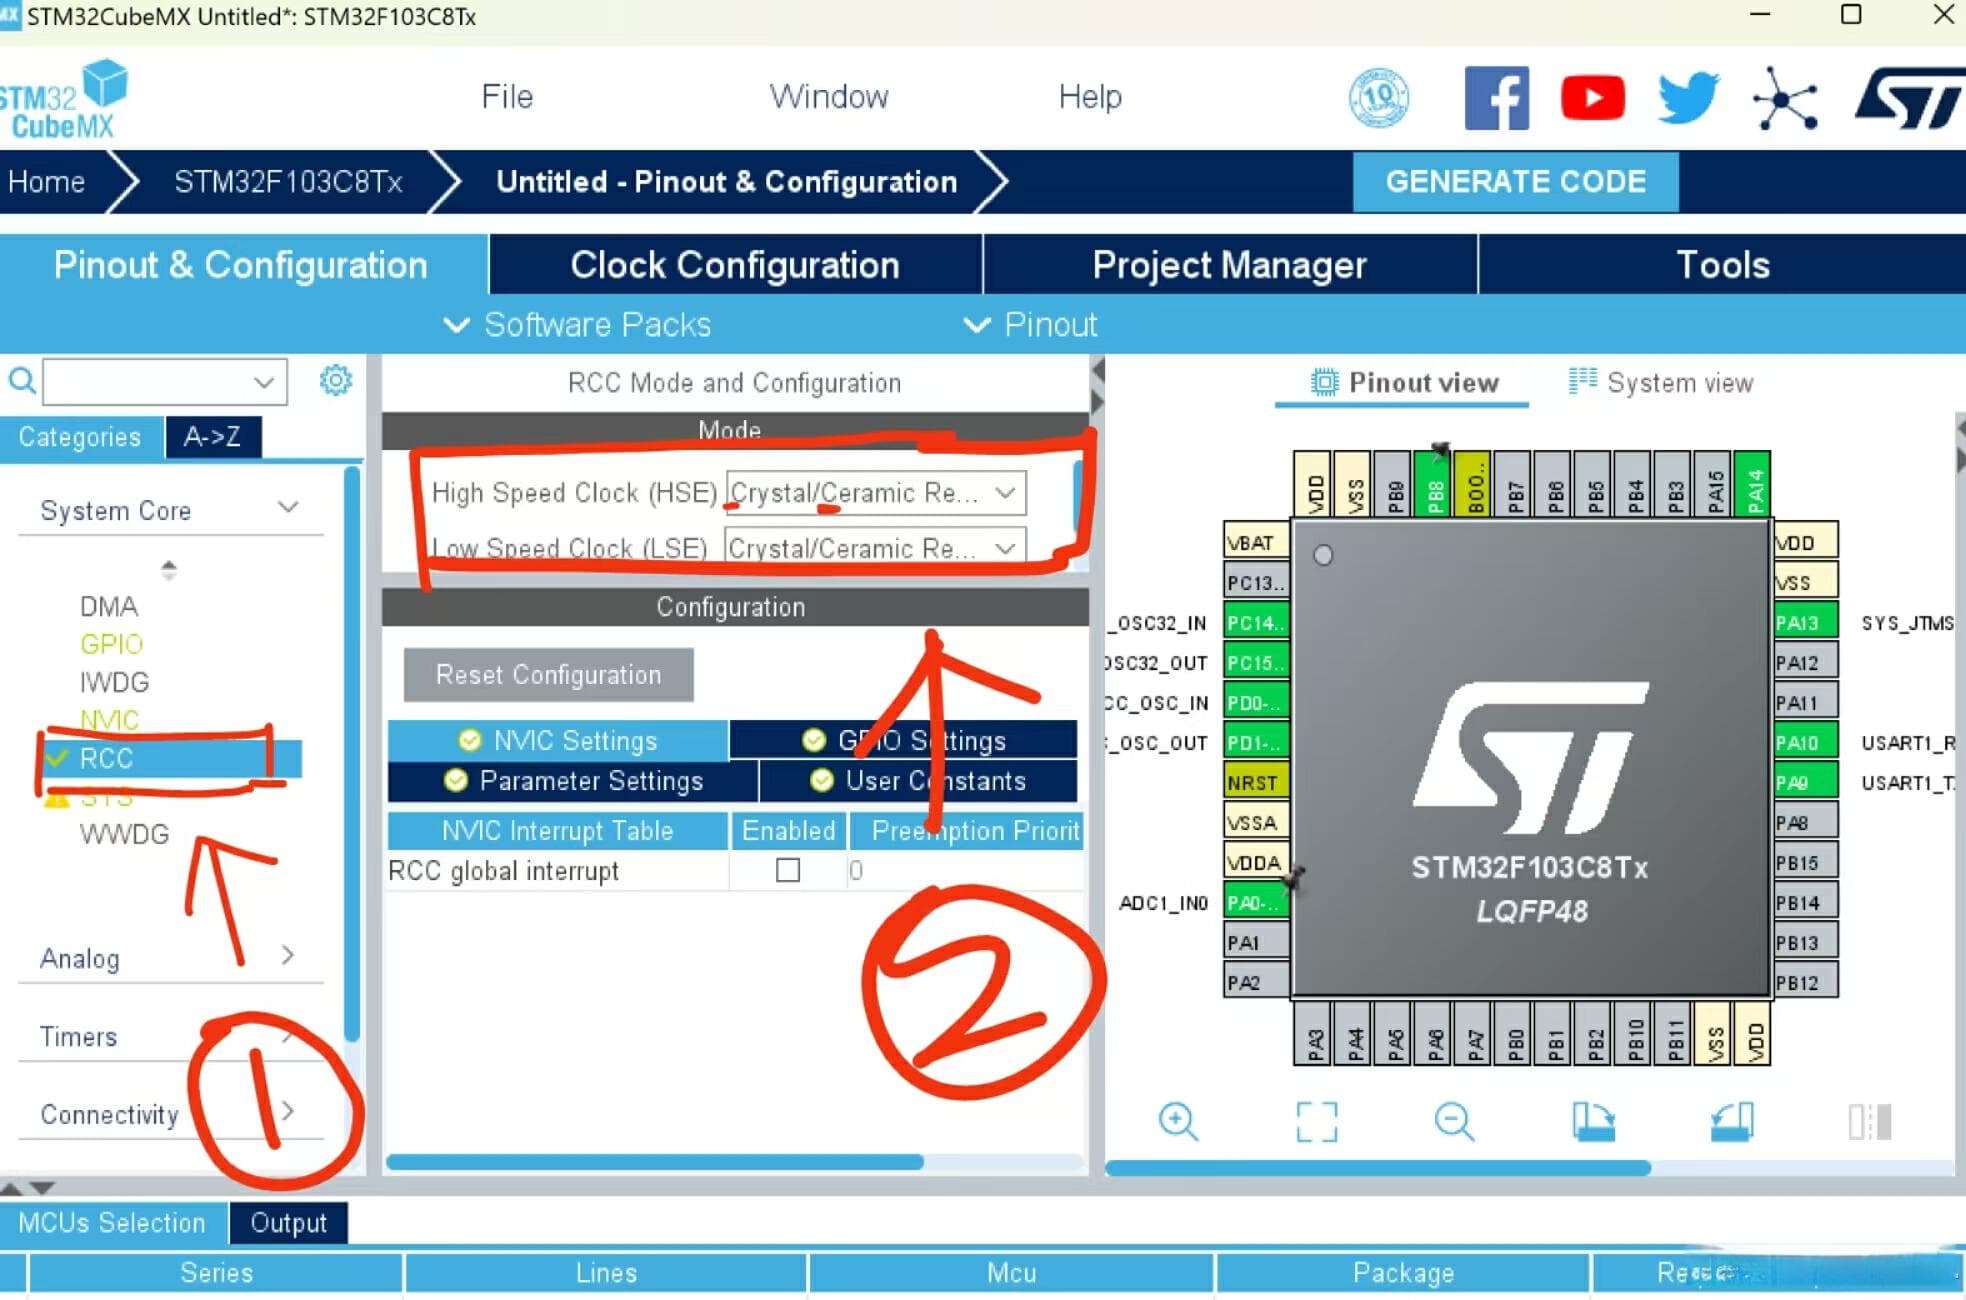Click the GENERATE CODE button
Viewport: 1966px width, 1300px height.
click(x=1515, y=181)
